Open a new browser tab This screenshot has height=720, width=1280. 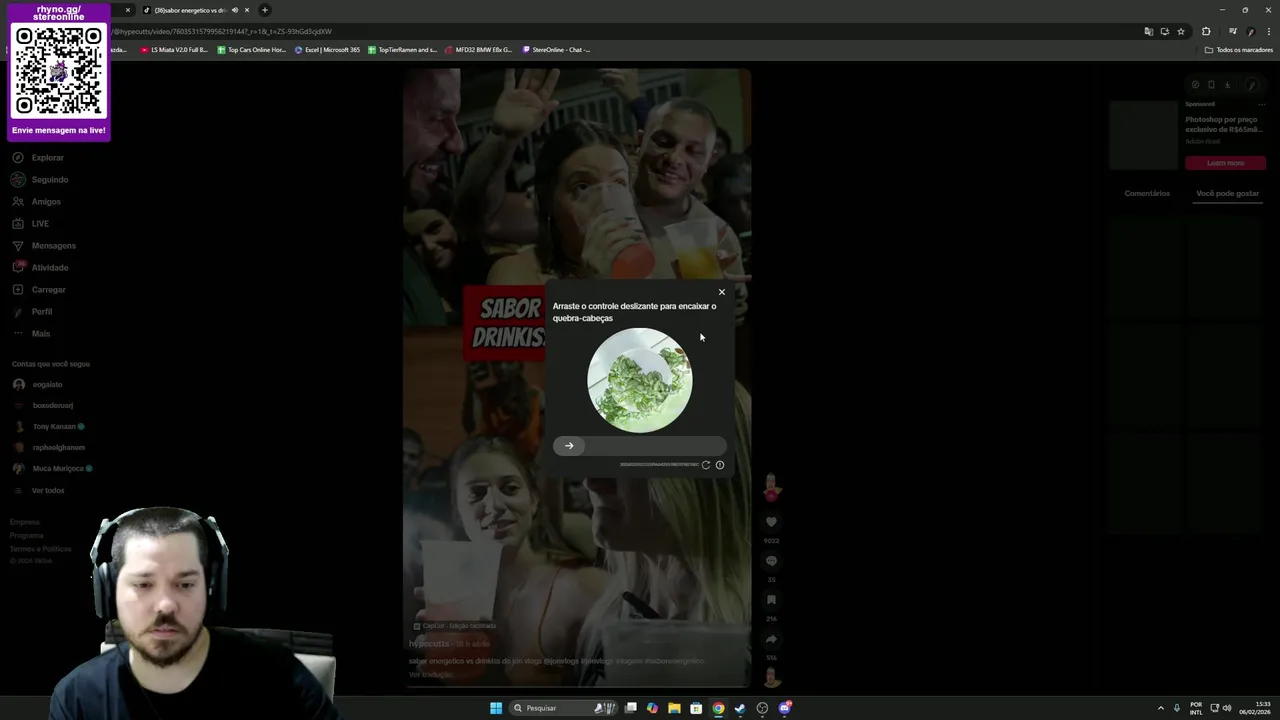pos(265,10)
